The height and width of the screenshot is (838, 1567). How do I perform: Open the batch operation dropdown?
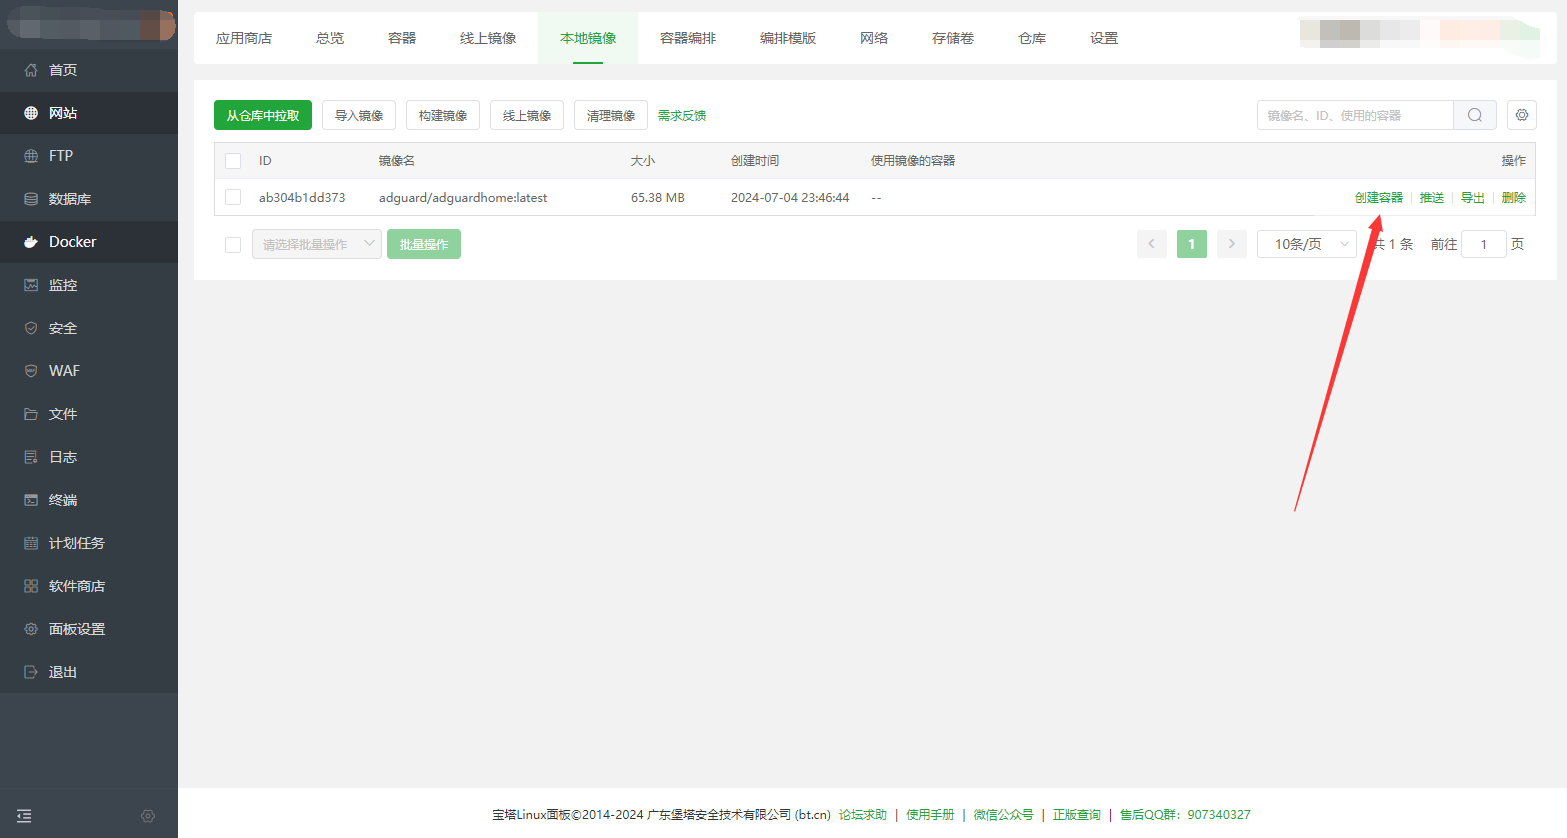(316, 244)
